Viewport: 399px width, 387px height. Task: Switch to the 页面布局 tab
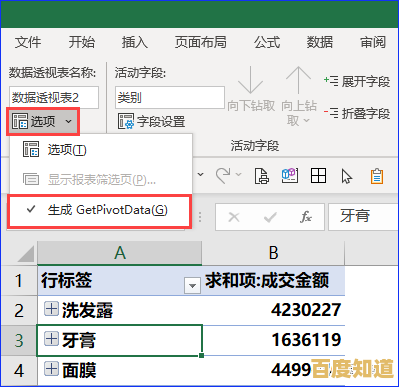point(201,42)
